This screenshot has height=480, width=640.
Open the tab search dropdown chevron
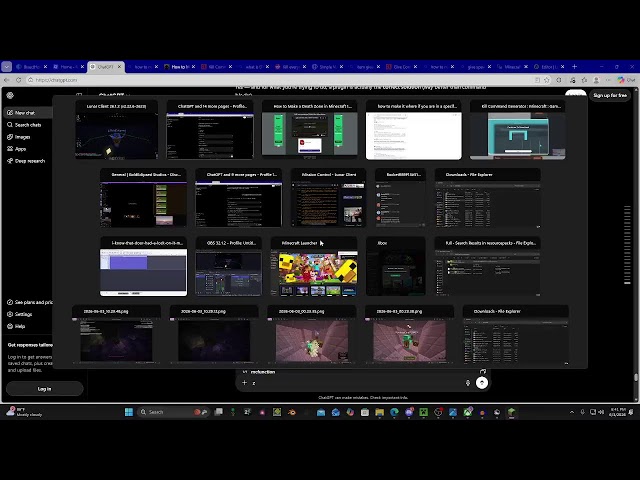pos(7,67)
